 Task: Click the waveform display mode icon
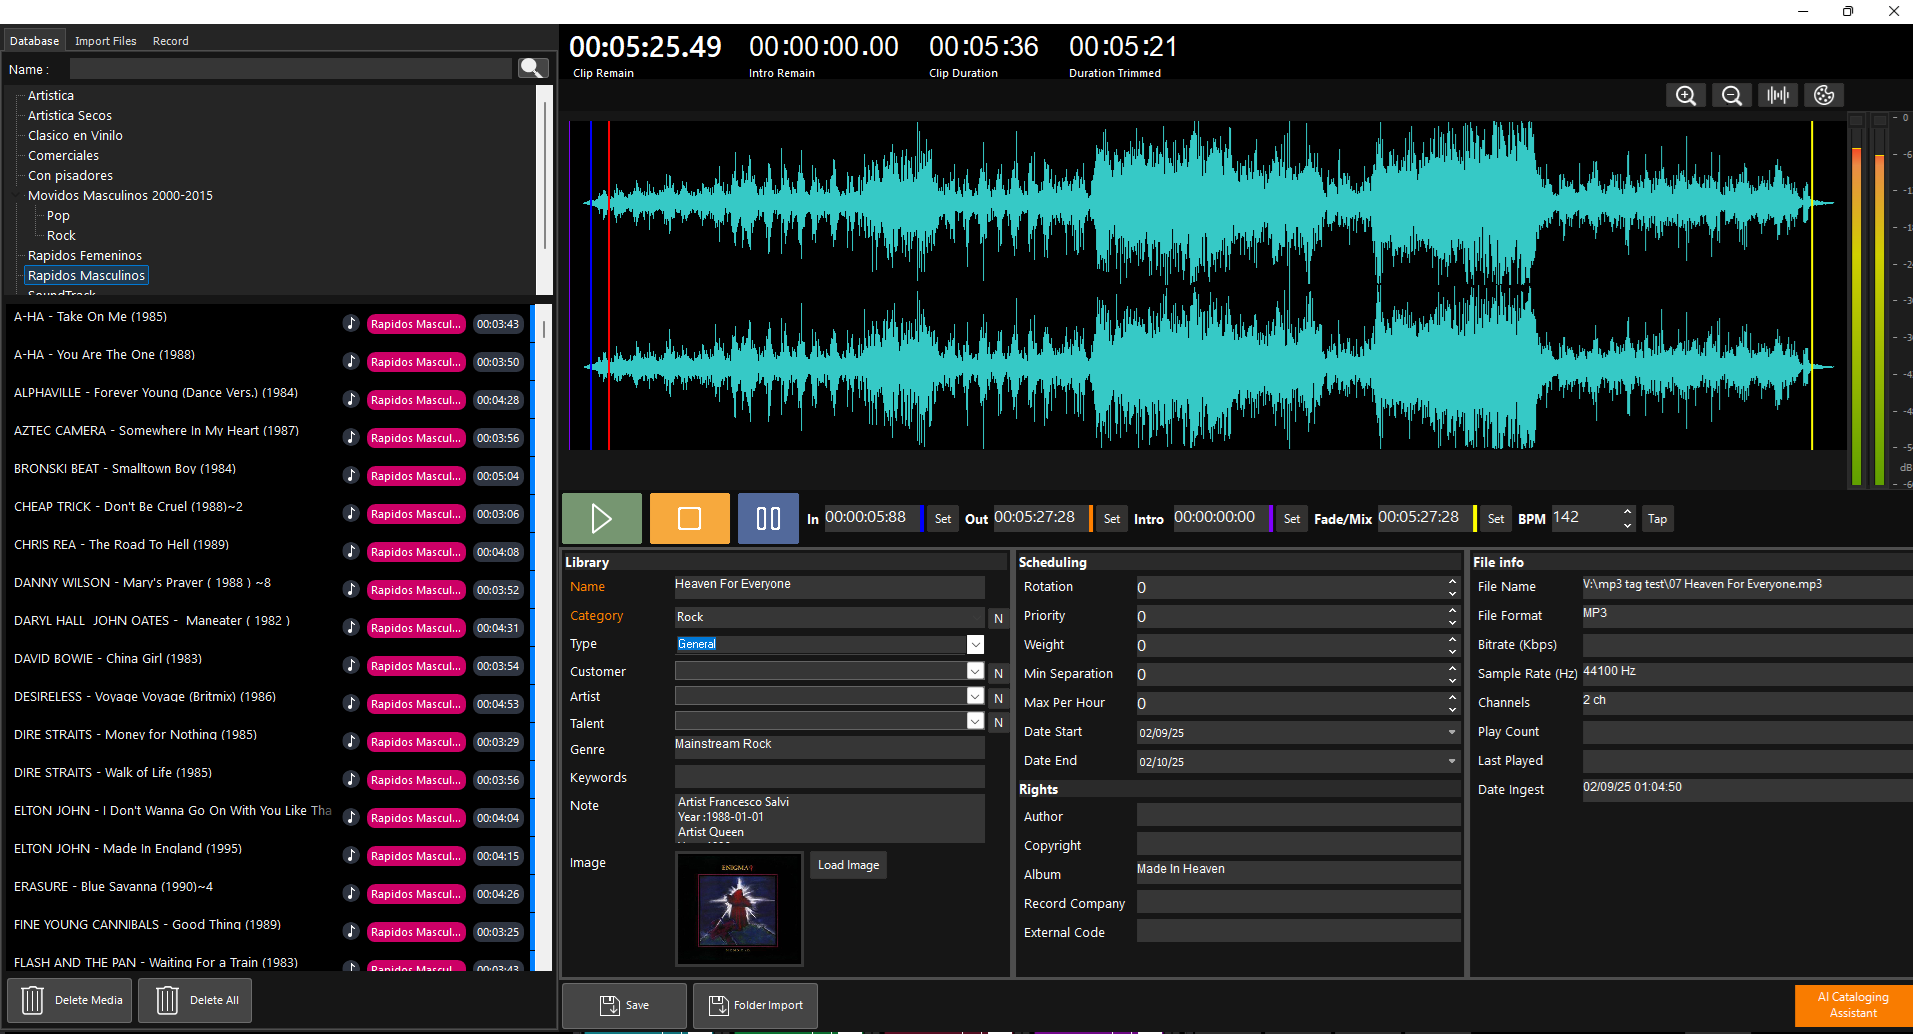pyautogui.click(x=1778, y=95)
